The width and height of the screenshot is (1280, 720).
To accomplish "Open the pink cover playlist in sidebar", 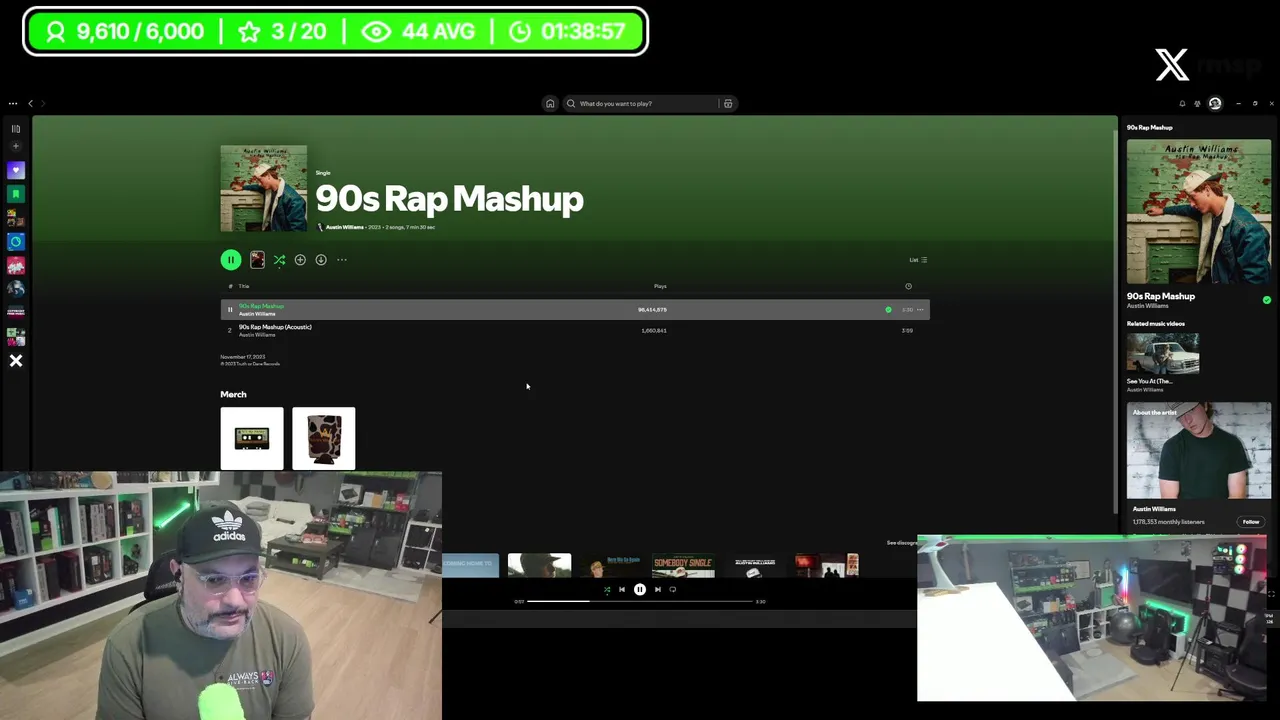I will pos(16,266).
